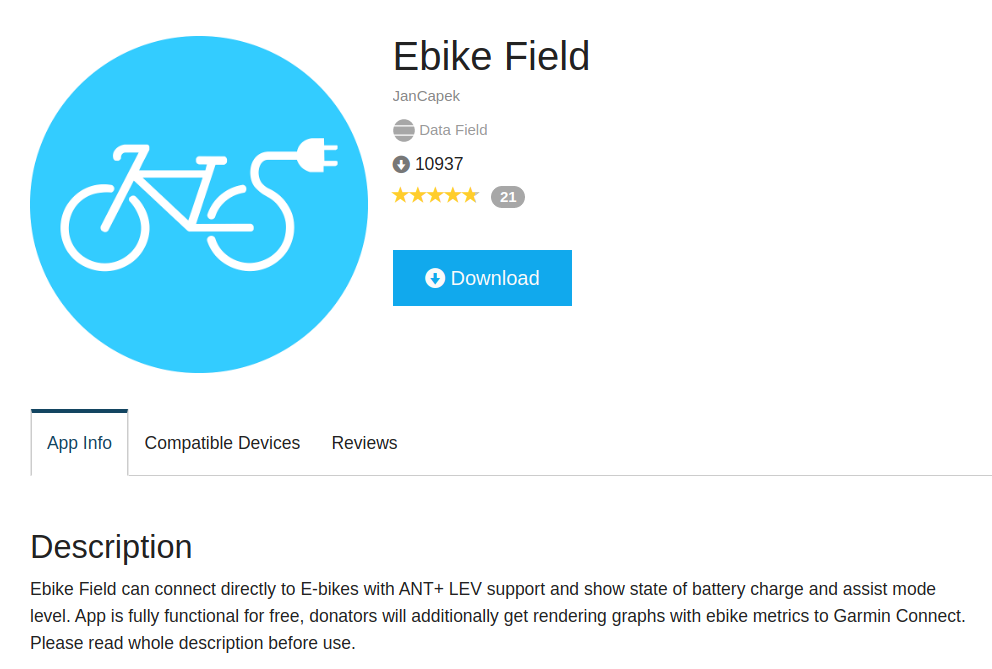Click the third yellow rating star
Screen dimensions: 992x669
point(435,196)
